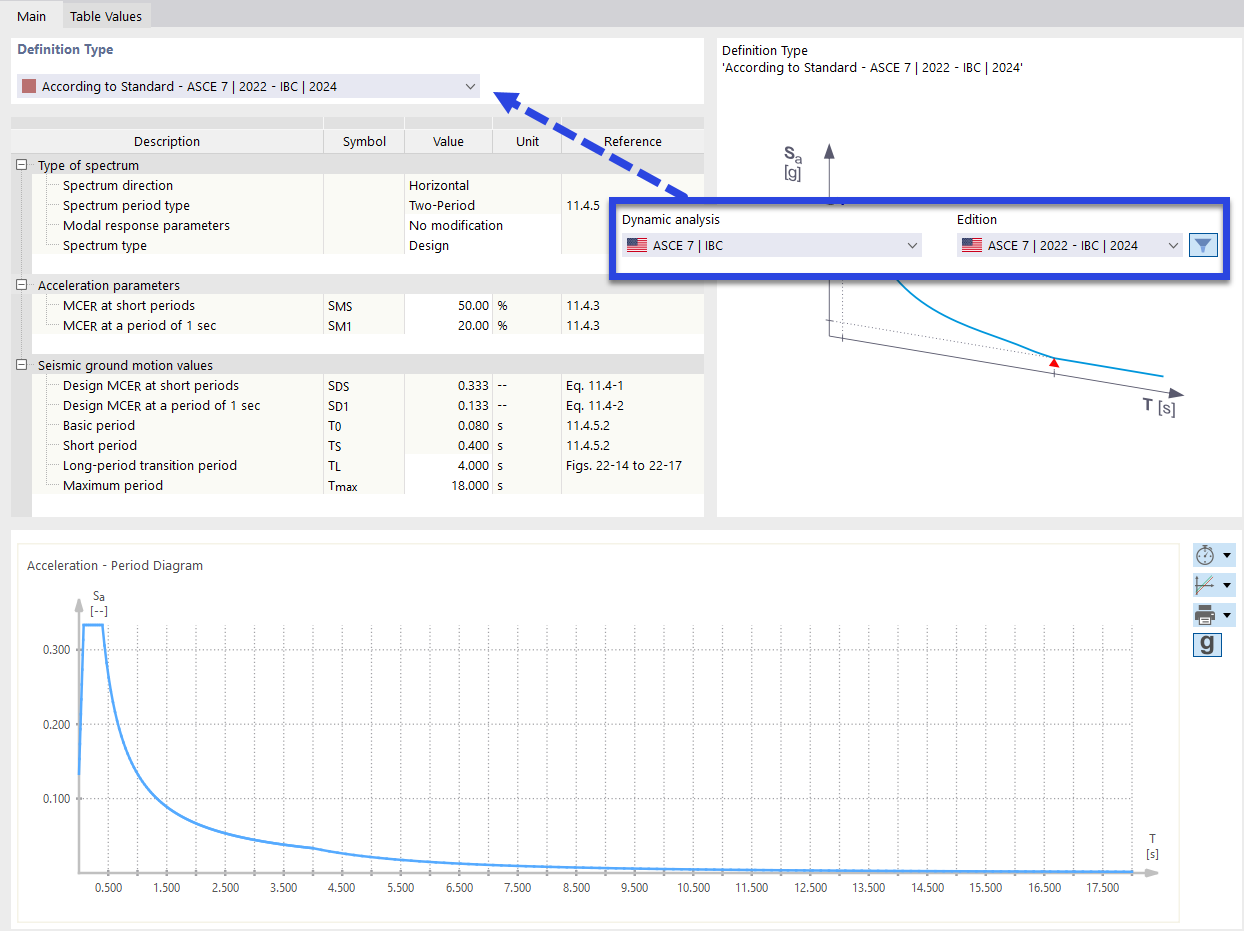Switch to the Table Values tab
The height and width of the screenshot is (931, 1244).
[106, 15]
